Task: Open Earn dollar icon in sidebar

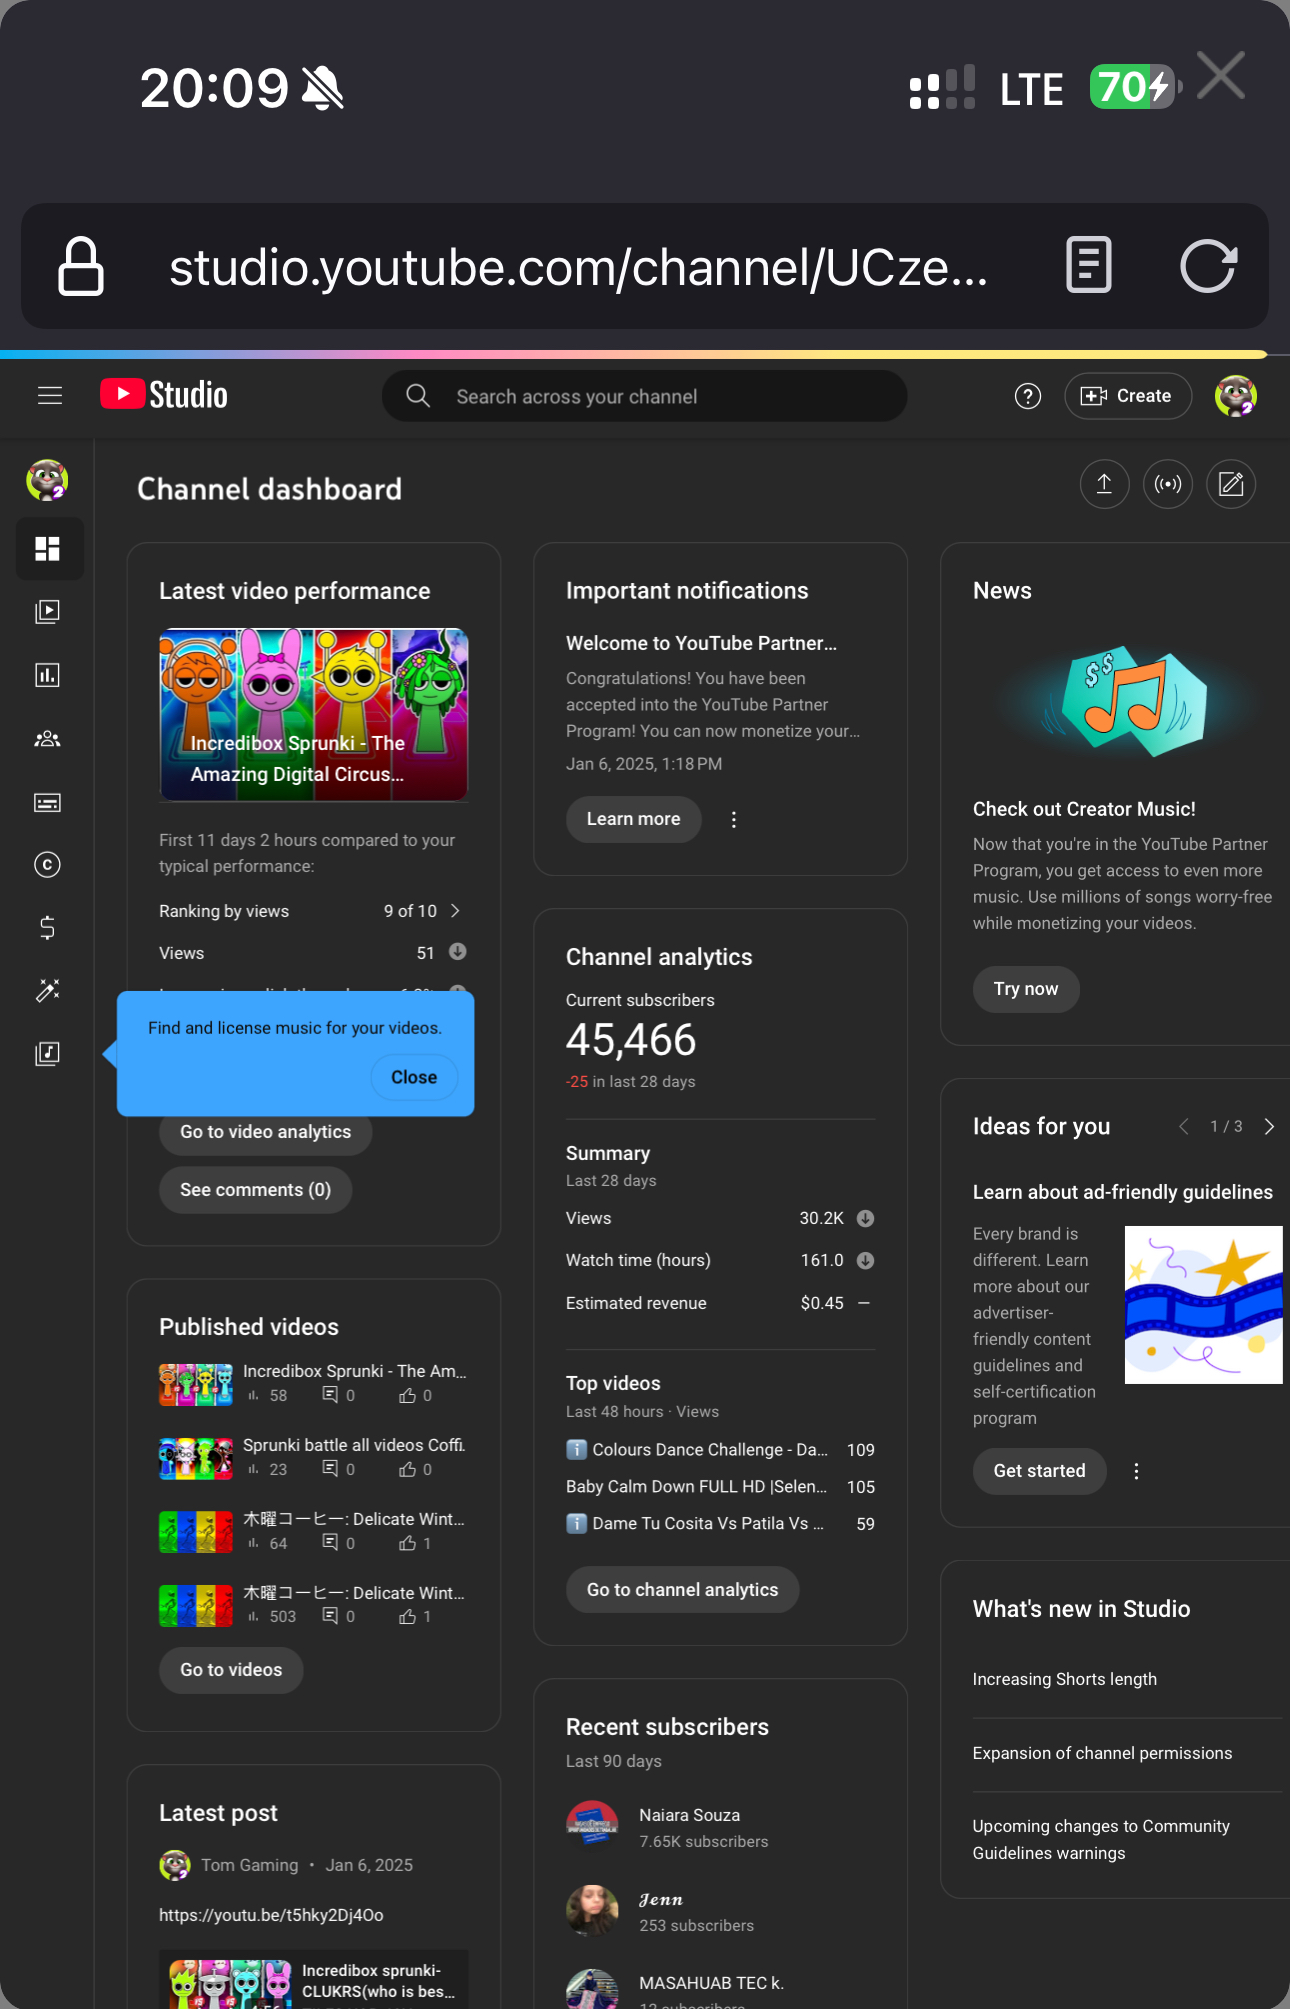Action: [47, 928]
